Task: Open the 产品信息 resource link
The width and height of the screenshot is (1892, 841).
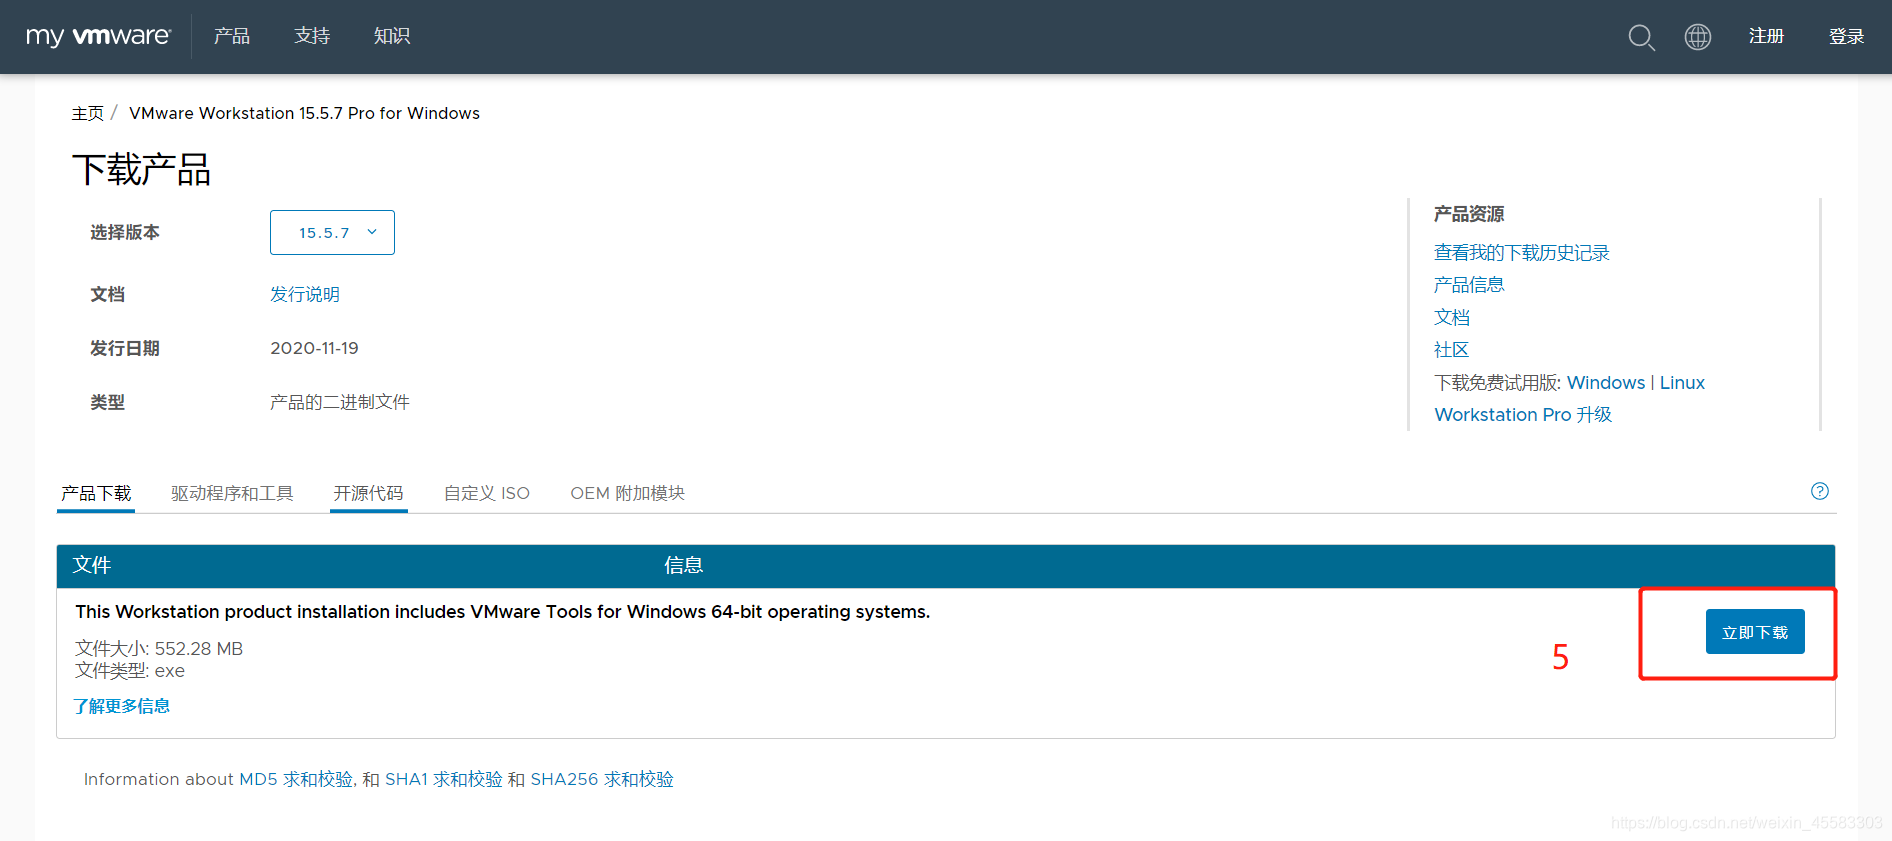Action: click(1469, 285)
